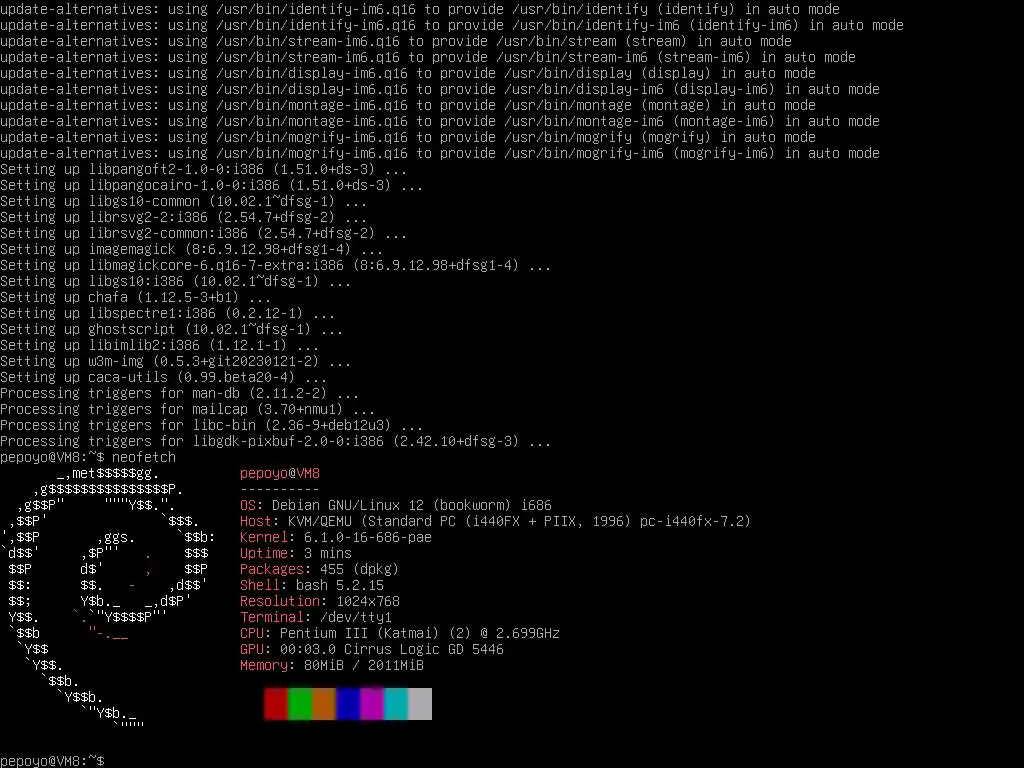This screenshot has width=1024, height=768.
Task: Click the magenta color block in the palette
Action: (372, 704)
